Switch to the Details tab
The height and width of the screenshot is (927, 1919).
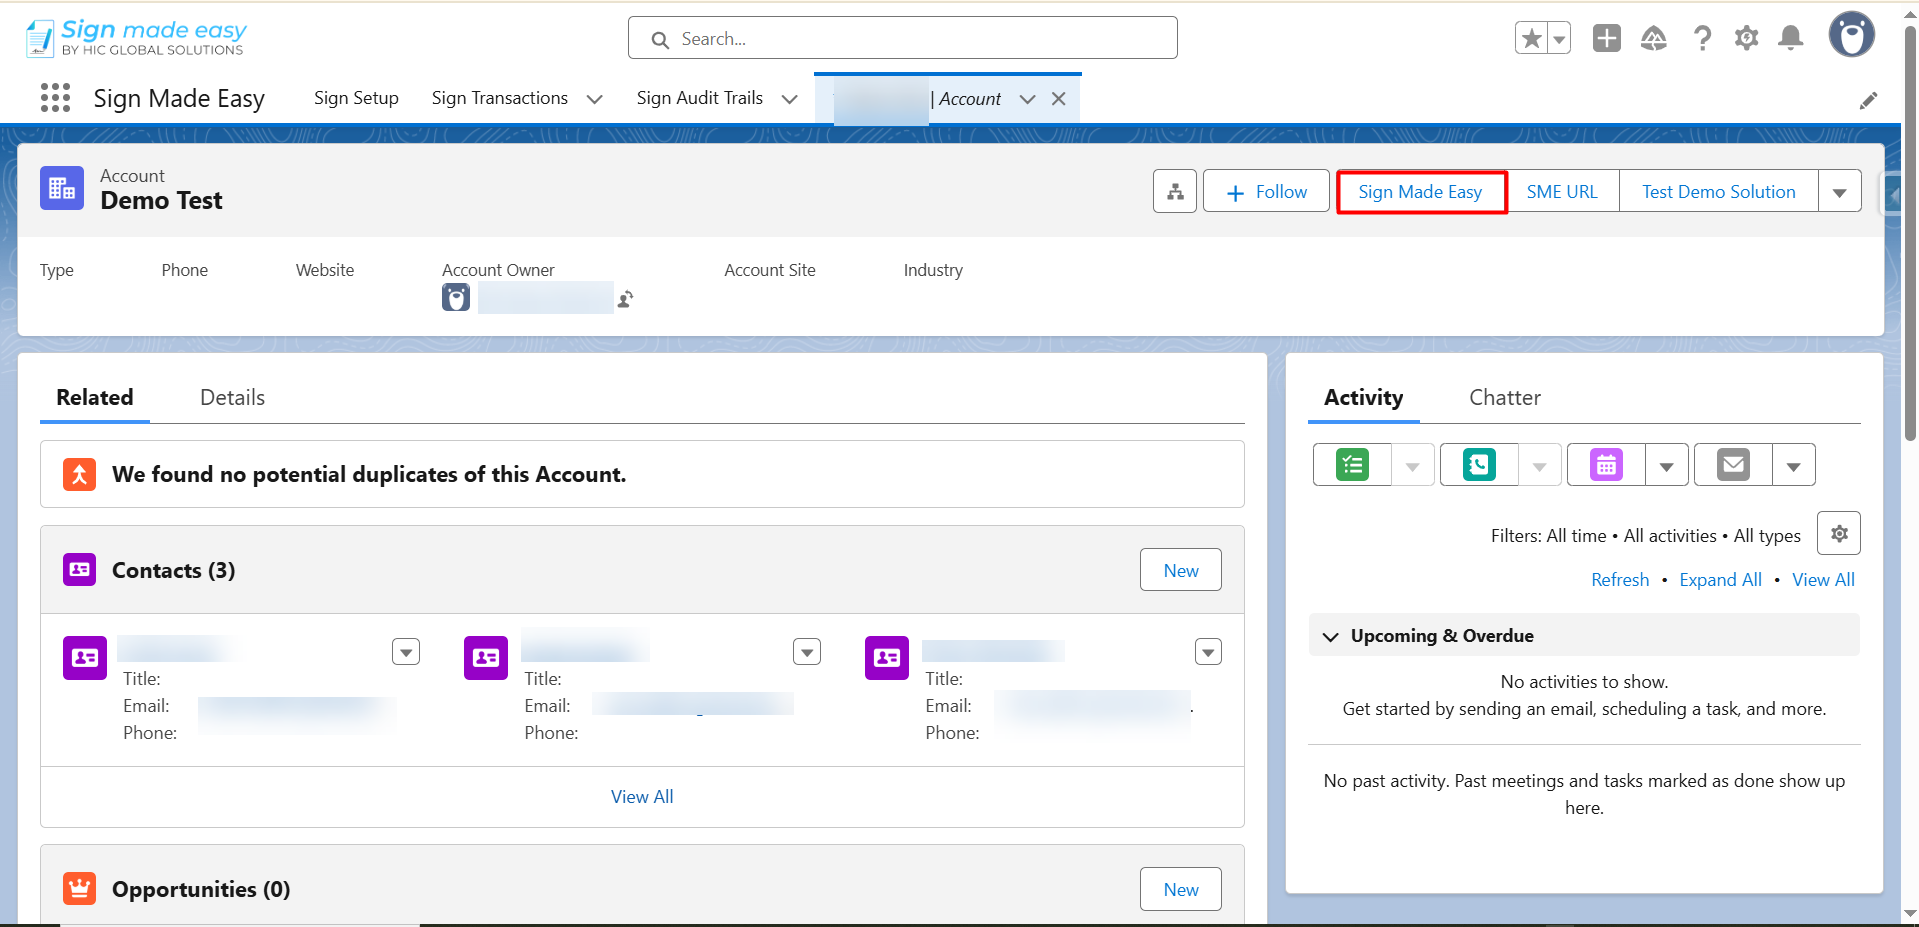click(231, 397)
